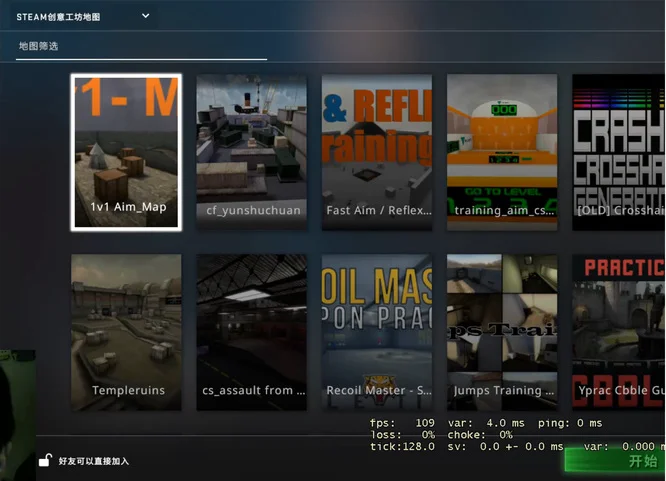Open the STEAM创意工坊地图 dropdown

click(83, 17)
